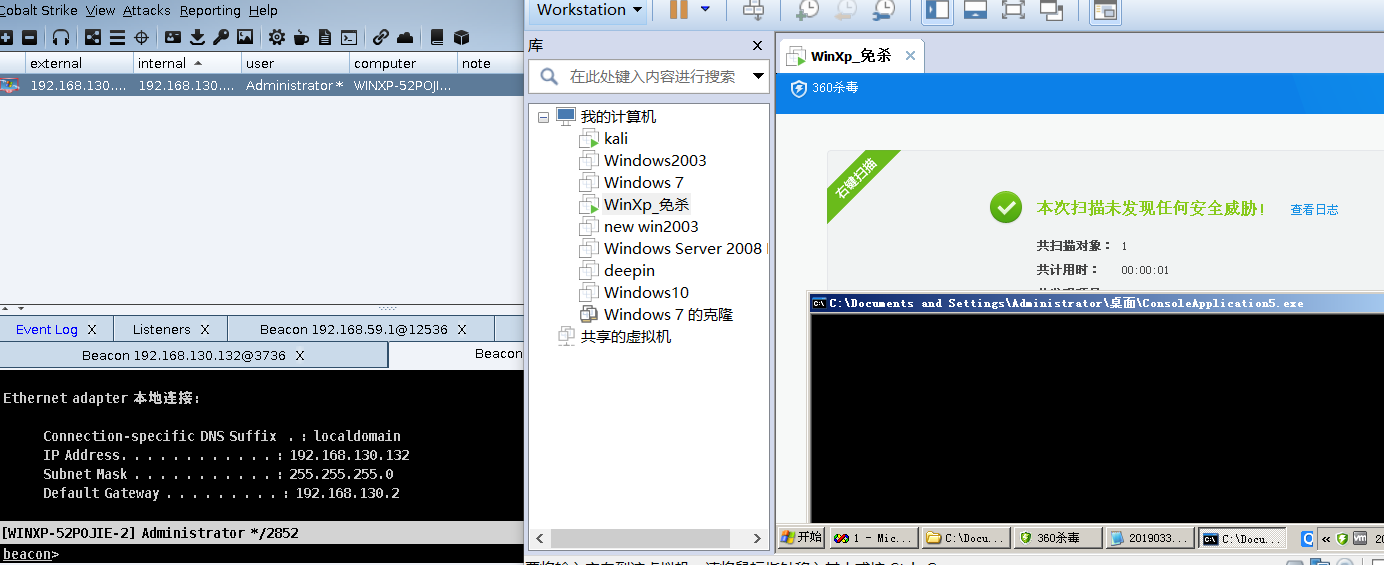Close the Event Log tab X
This screenshot has width=1384, height=565.
(92, 329)
